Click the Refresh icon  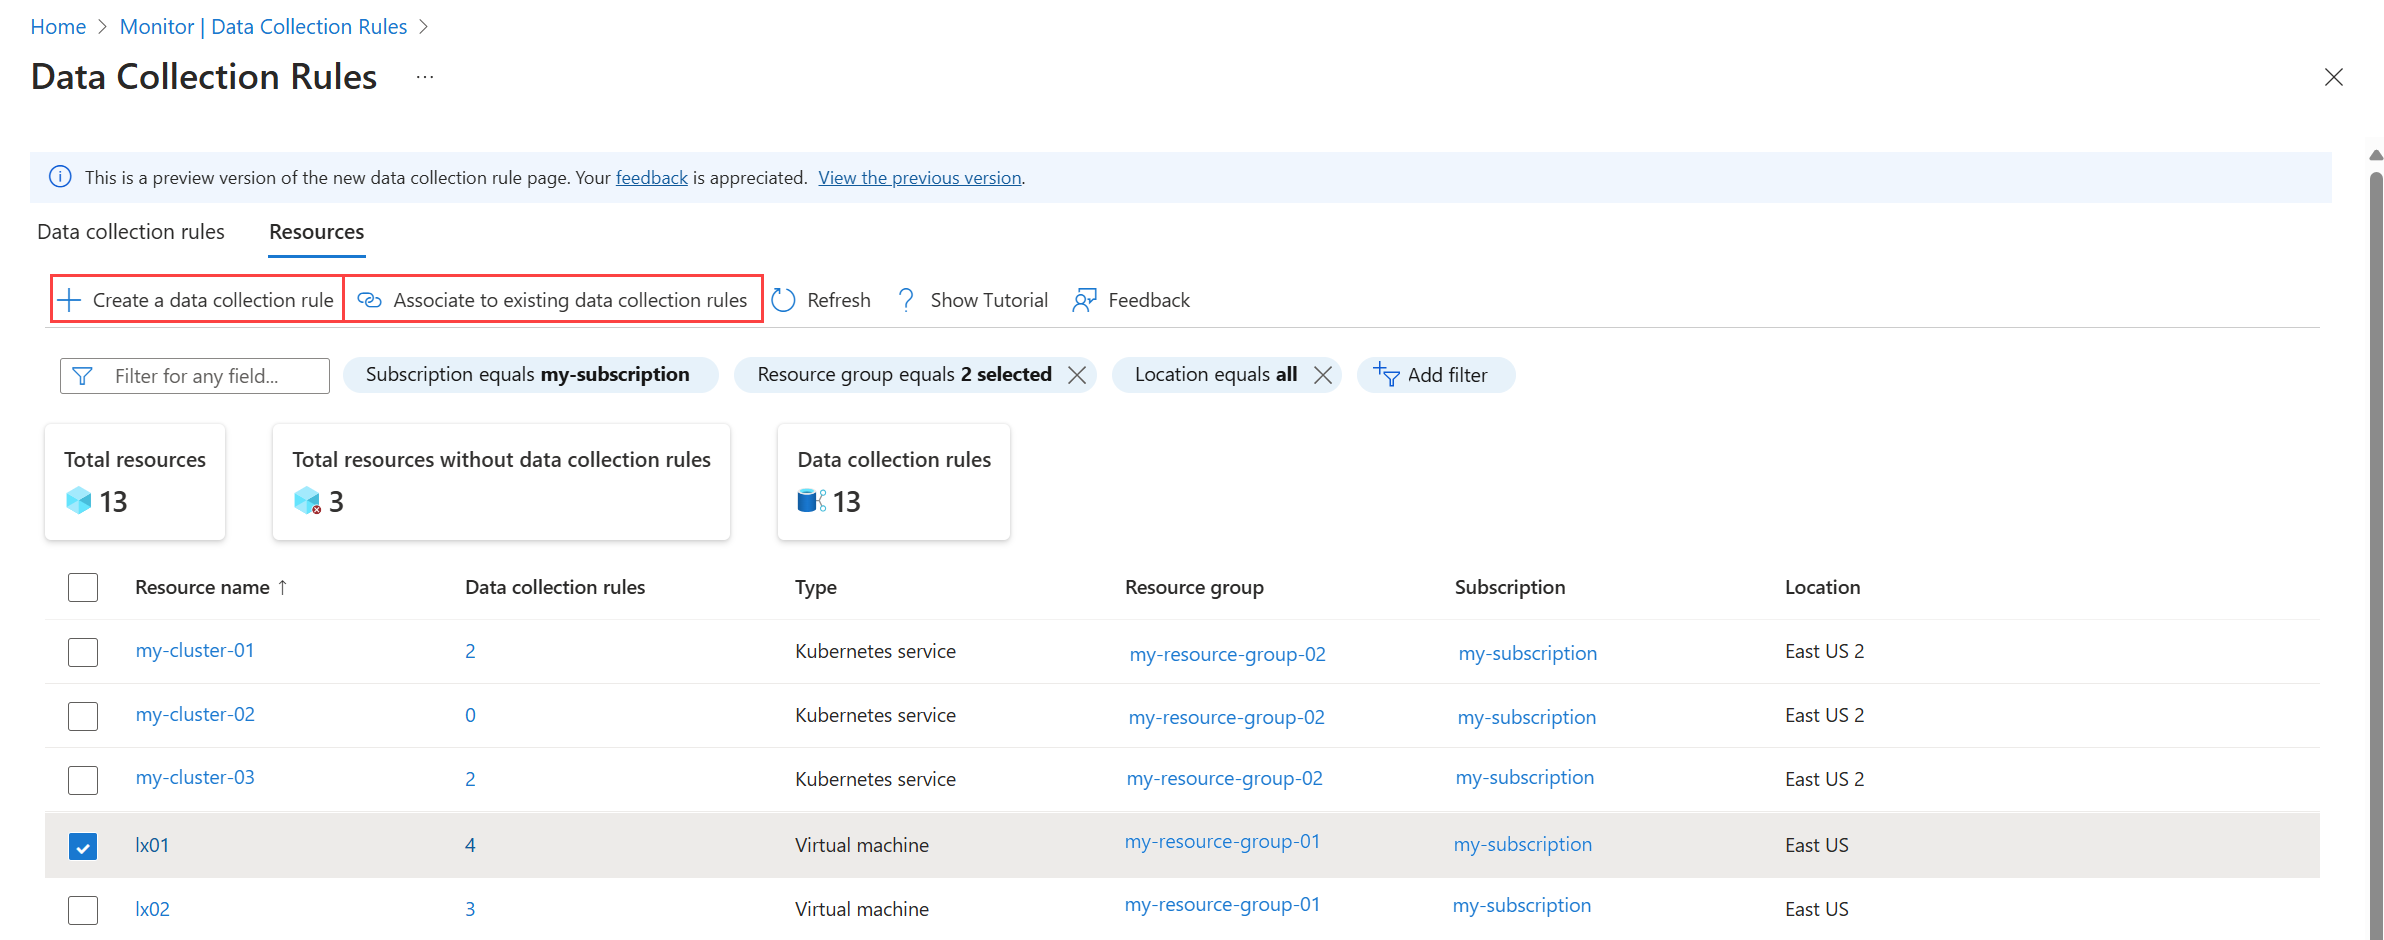coord(784,300)
